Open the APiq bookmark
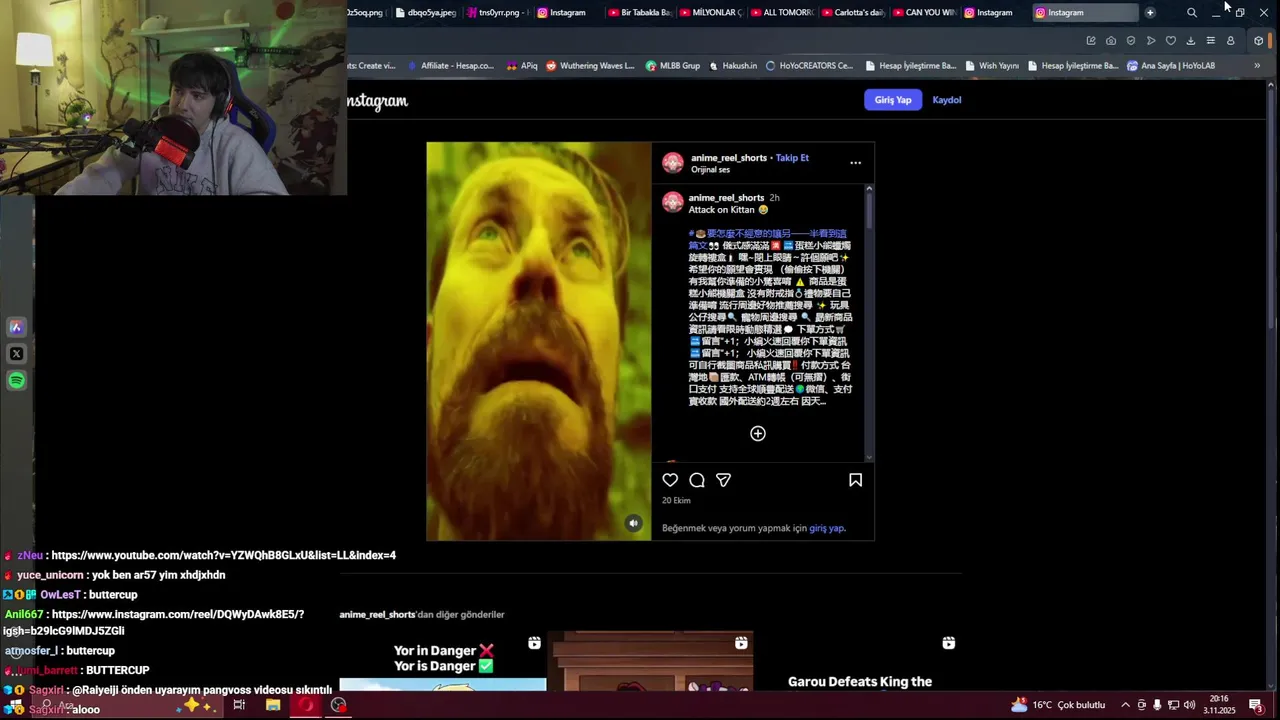 tap(522, 65)
